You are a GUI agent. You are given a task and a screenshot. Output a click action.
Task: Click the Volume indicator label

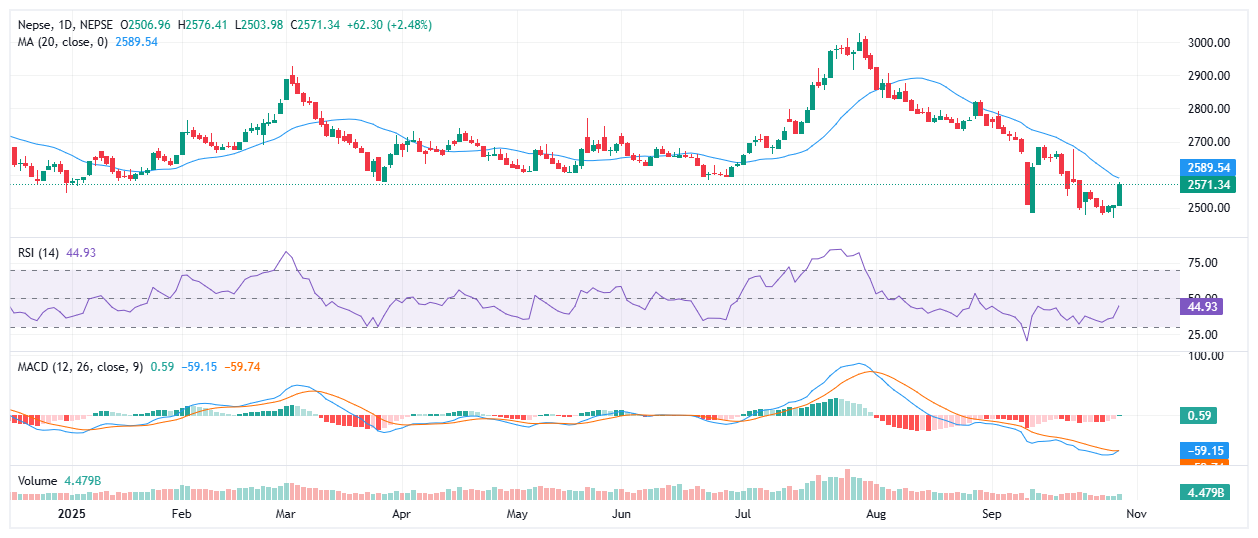39,480
